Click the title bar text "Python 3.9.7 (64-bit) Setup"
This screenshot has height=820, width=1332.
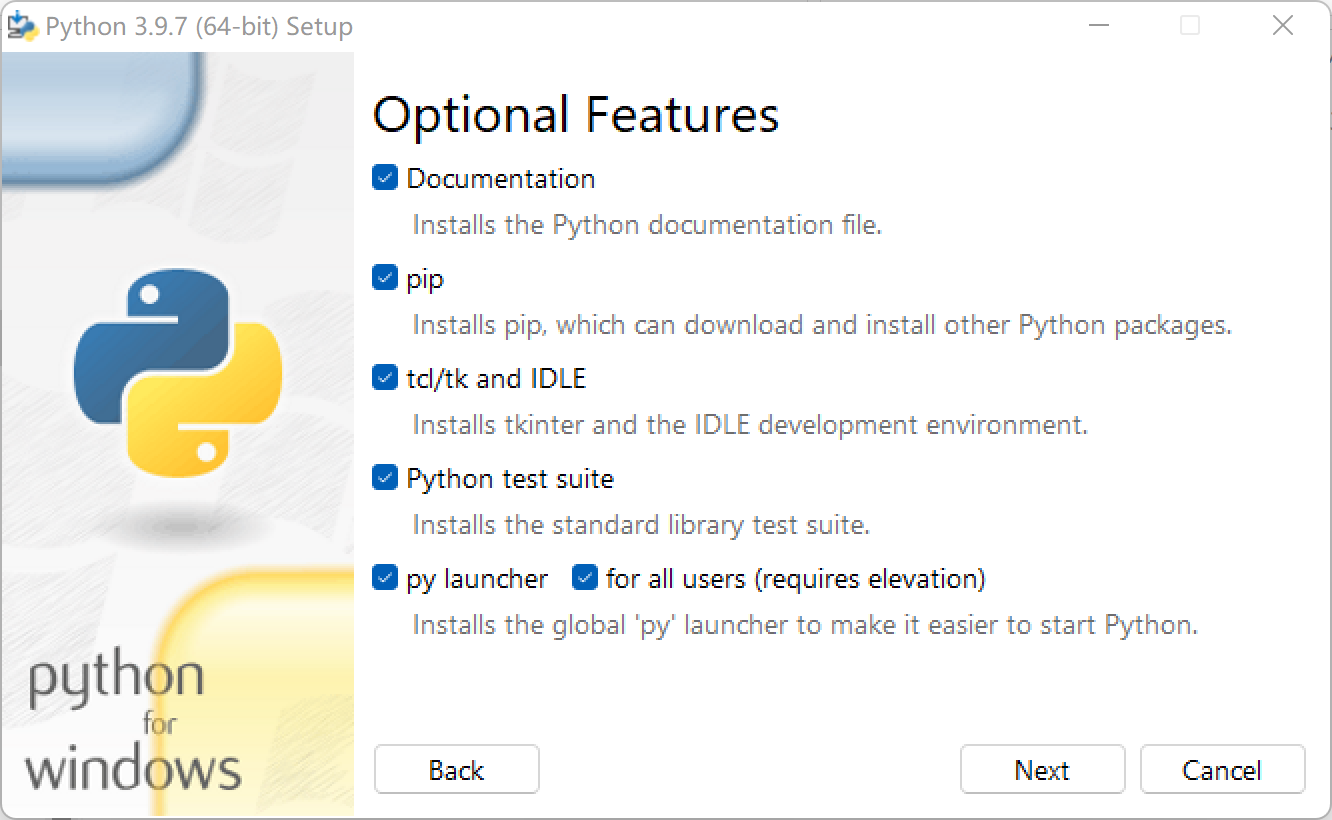200,26
